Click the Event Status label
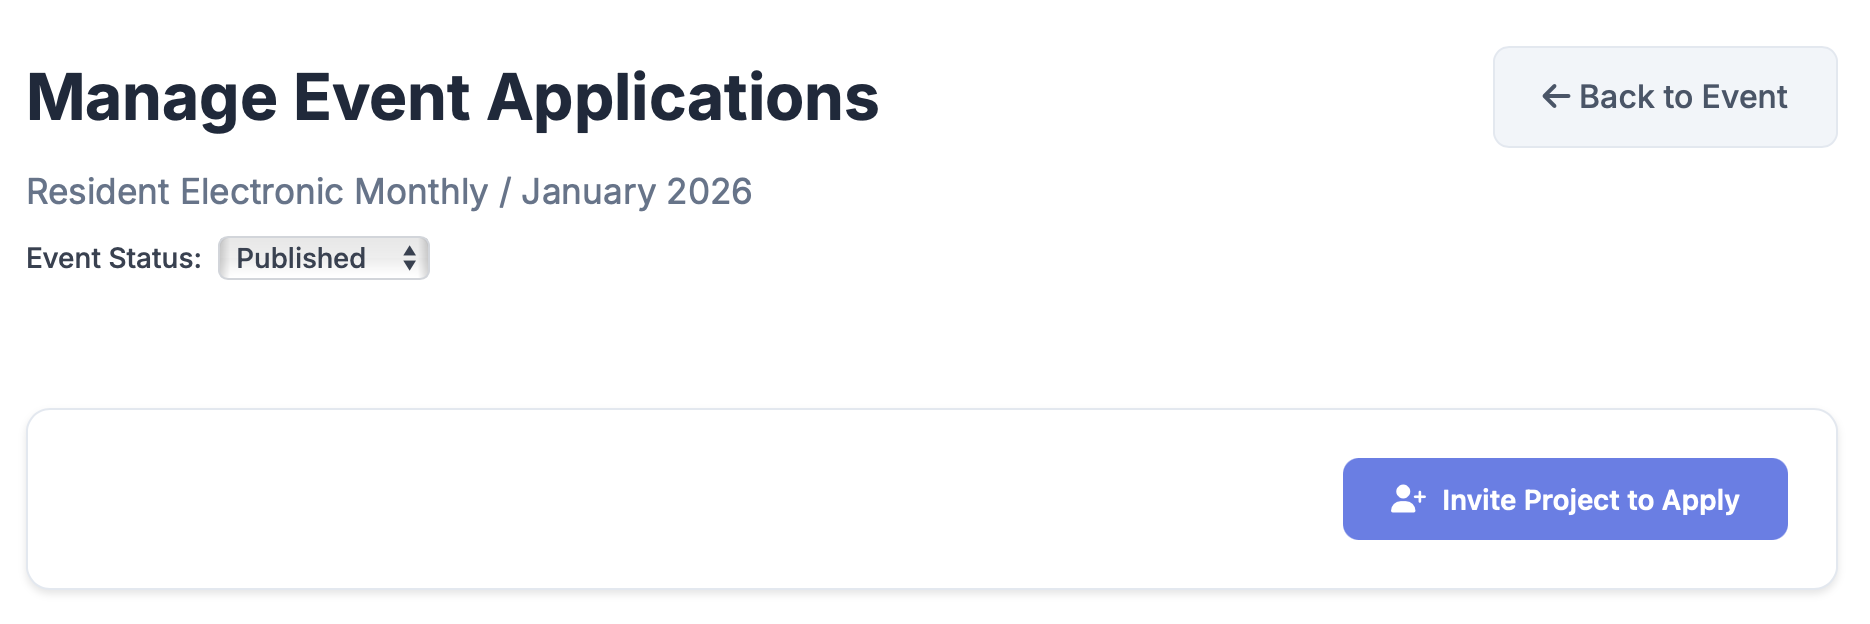The image size is (1870, 624). click(x=114, y=258)
